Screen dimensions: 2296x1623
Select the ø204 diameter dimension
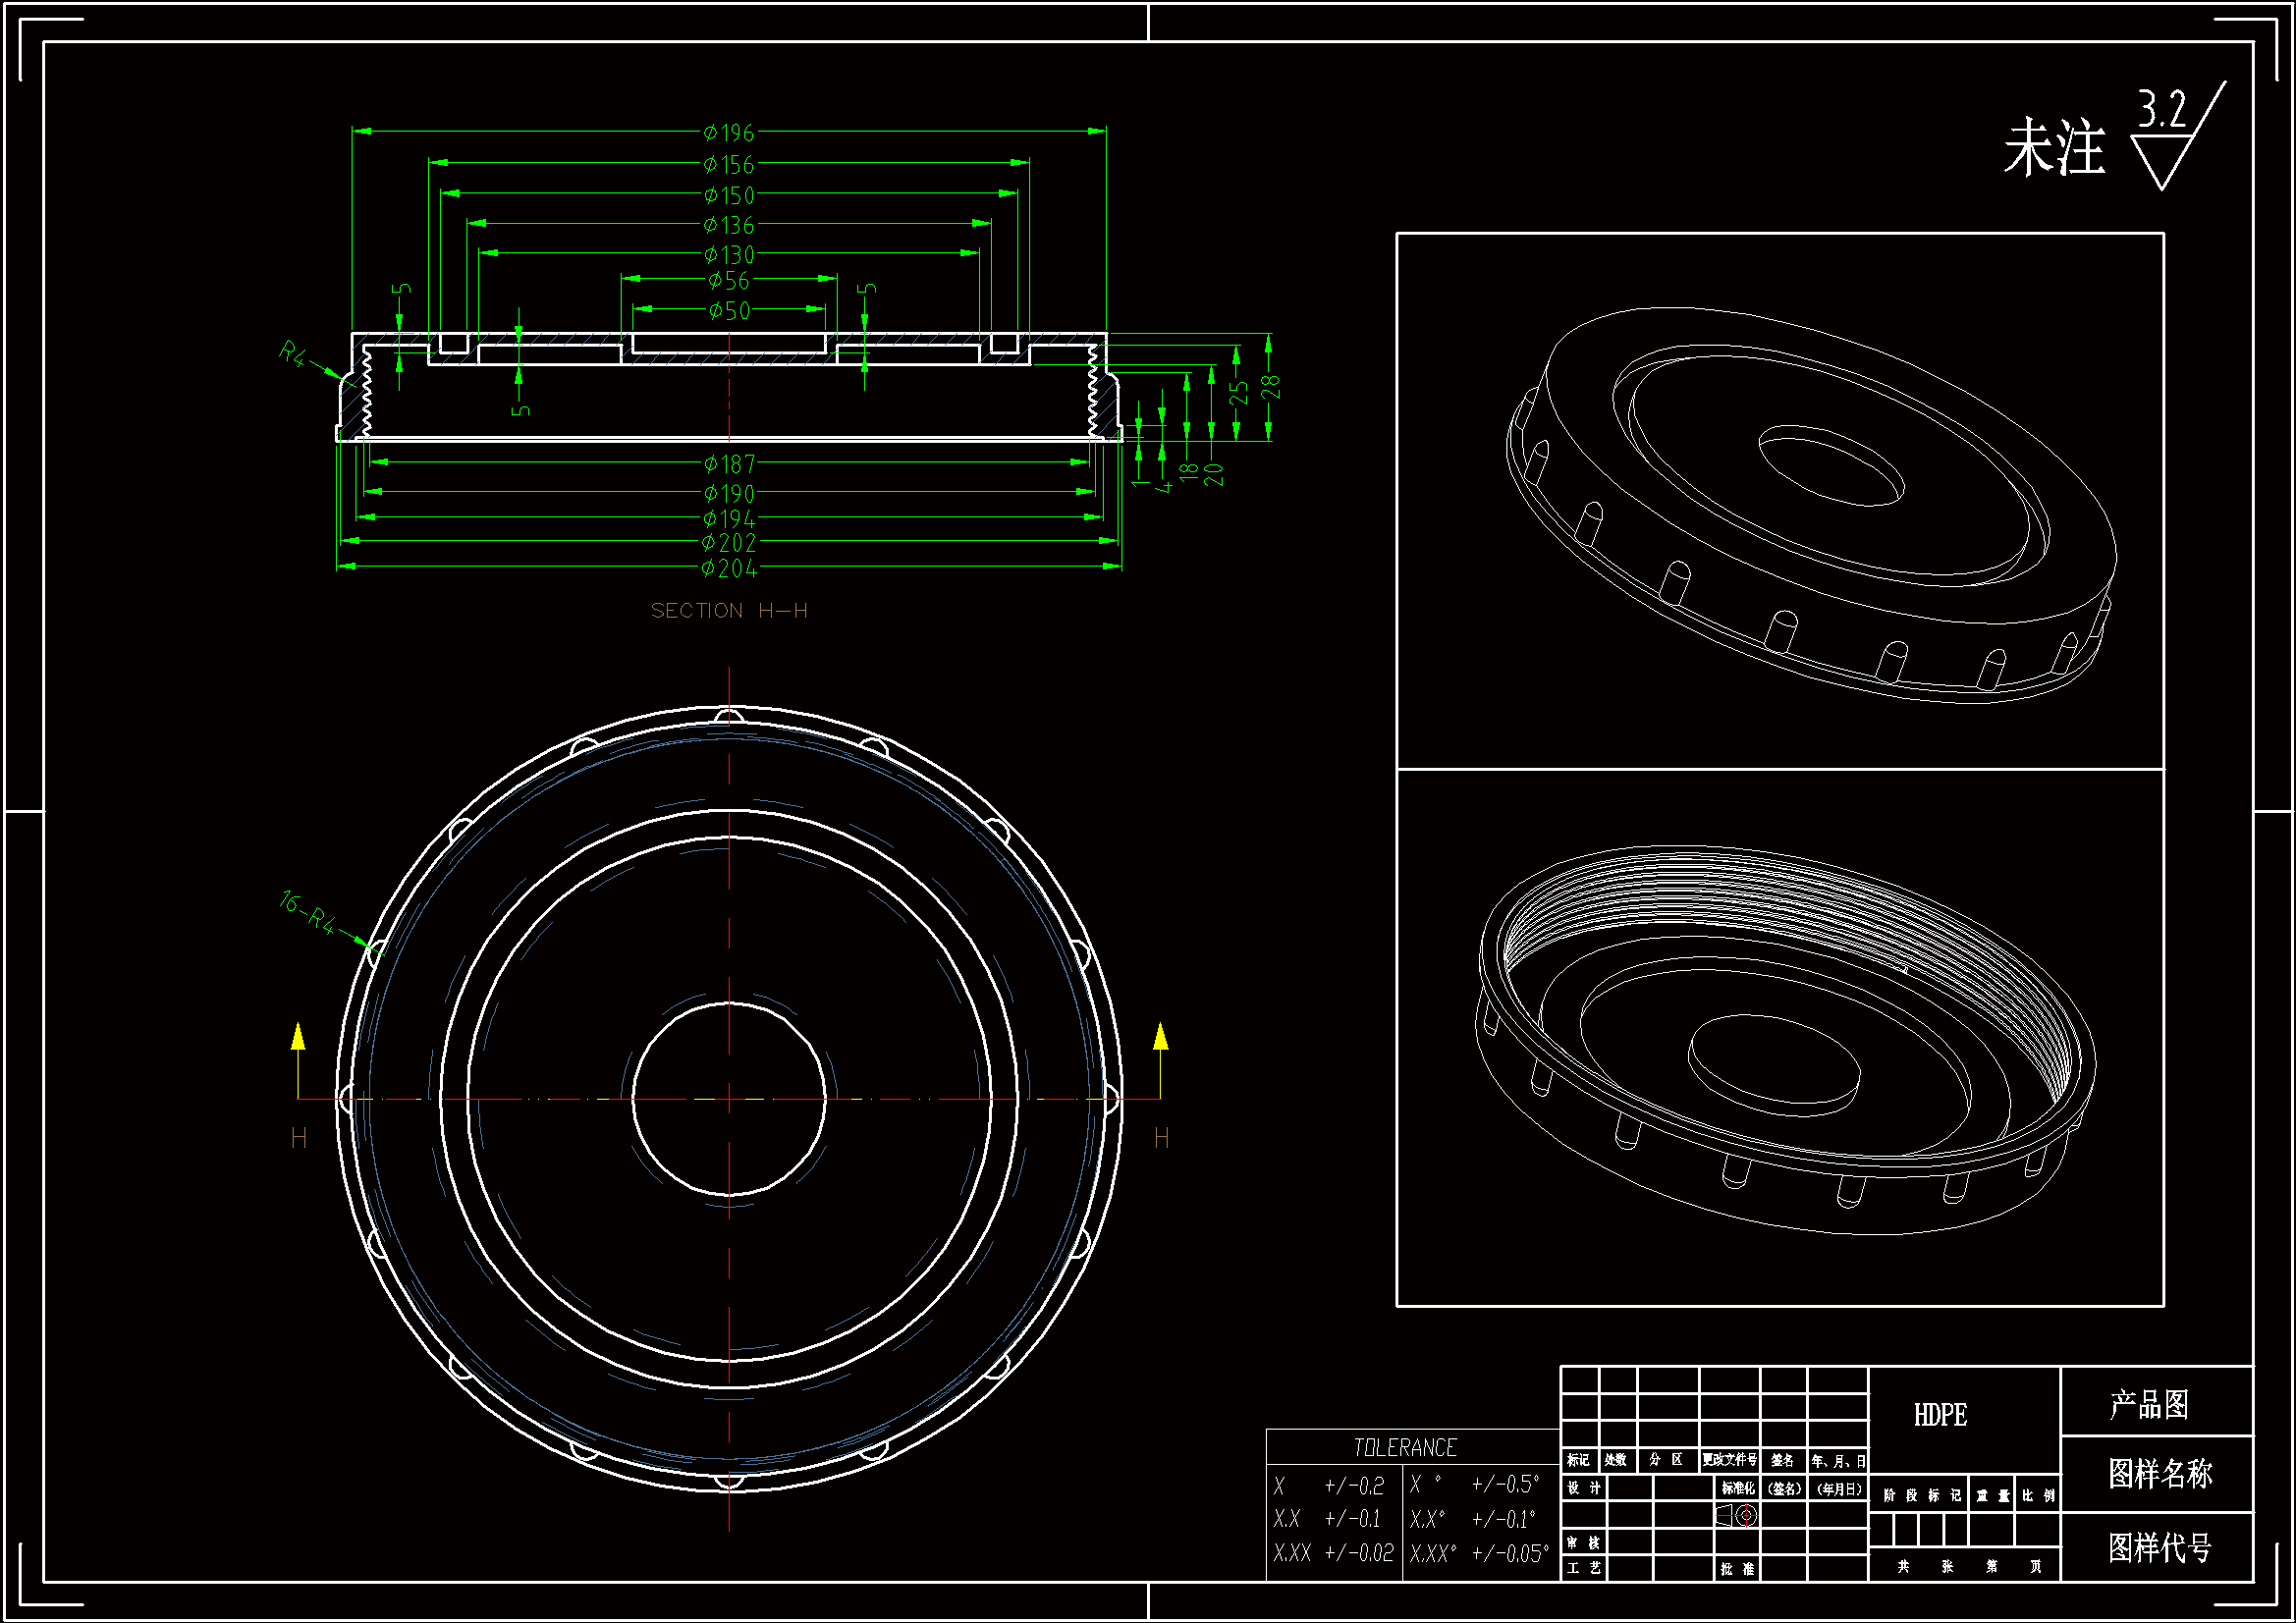pyautogui.click(x=729, y=569)
